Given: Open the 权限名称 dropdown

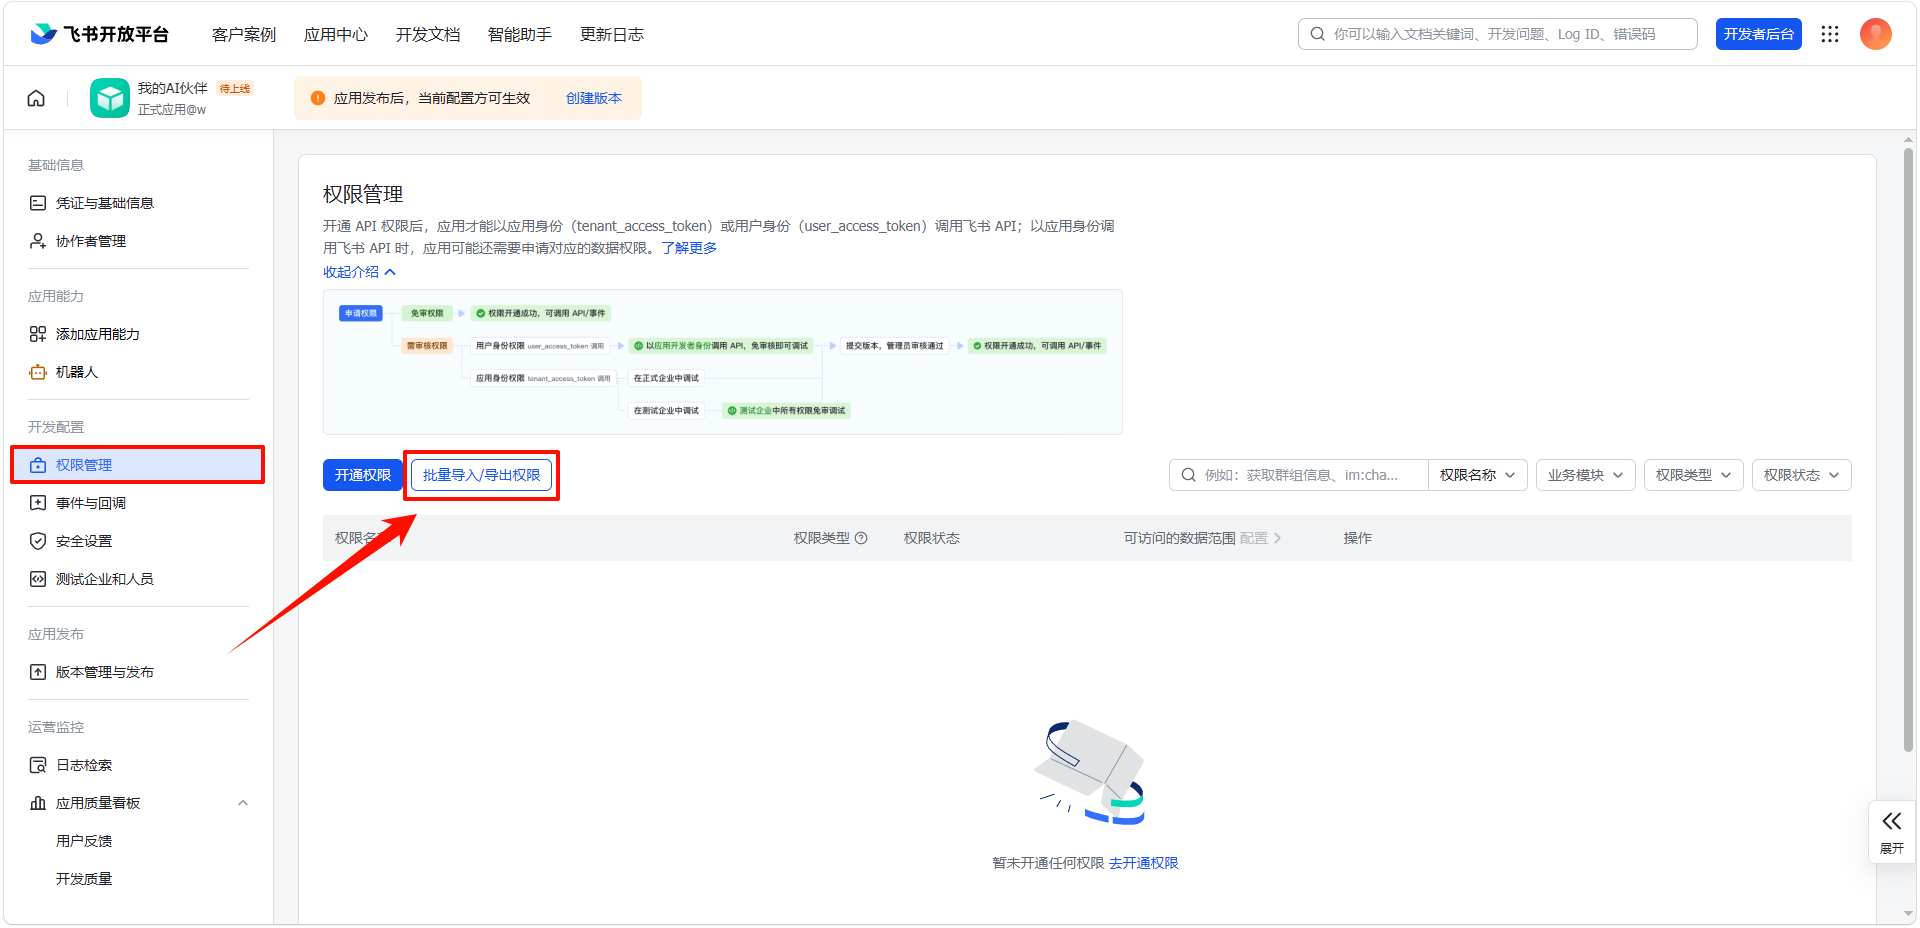Looking at the screenshot, I should (1477, 475).
